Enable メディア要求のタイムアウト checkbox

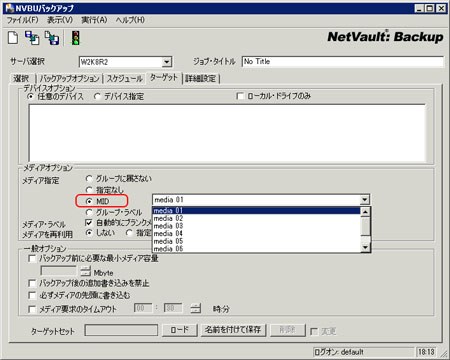32,309
